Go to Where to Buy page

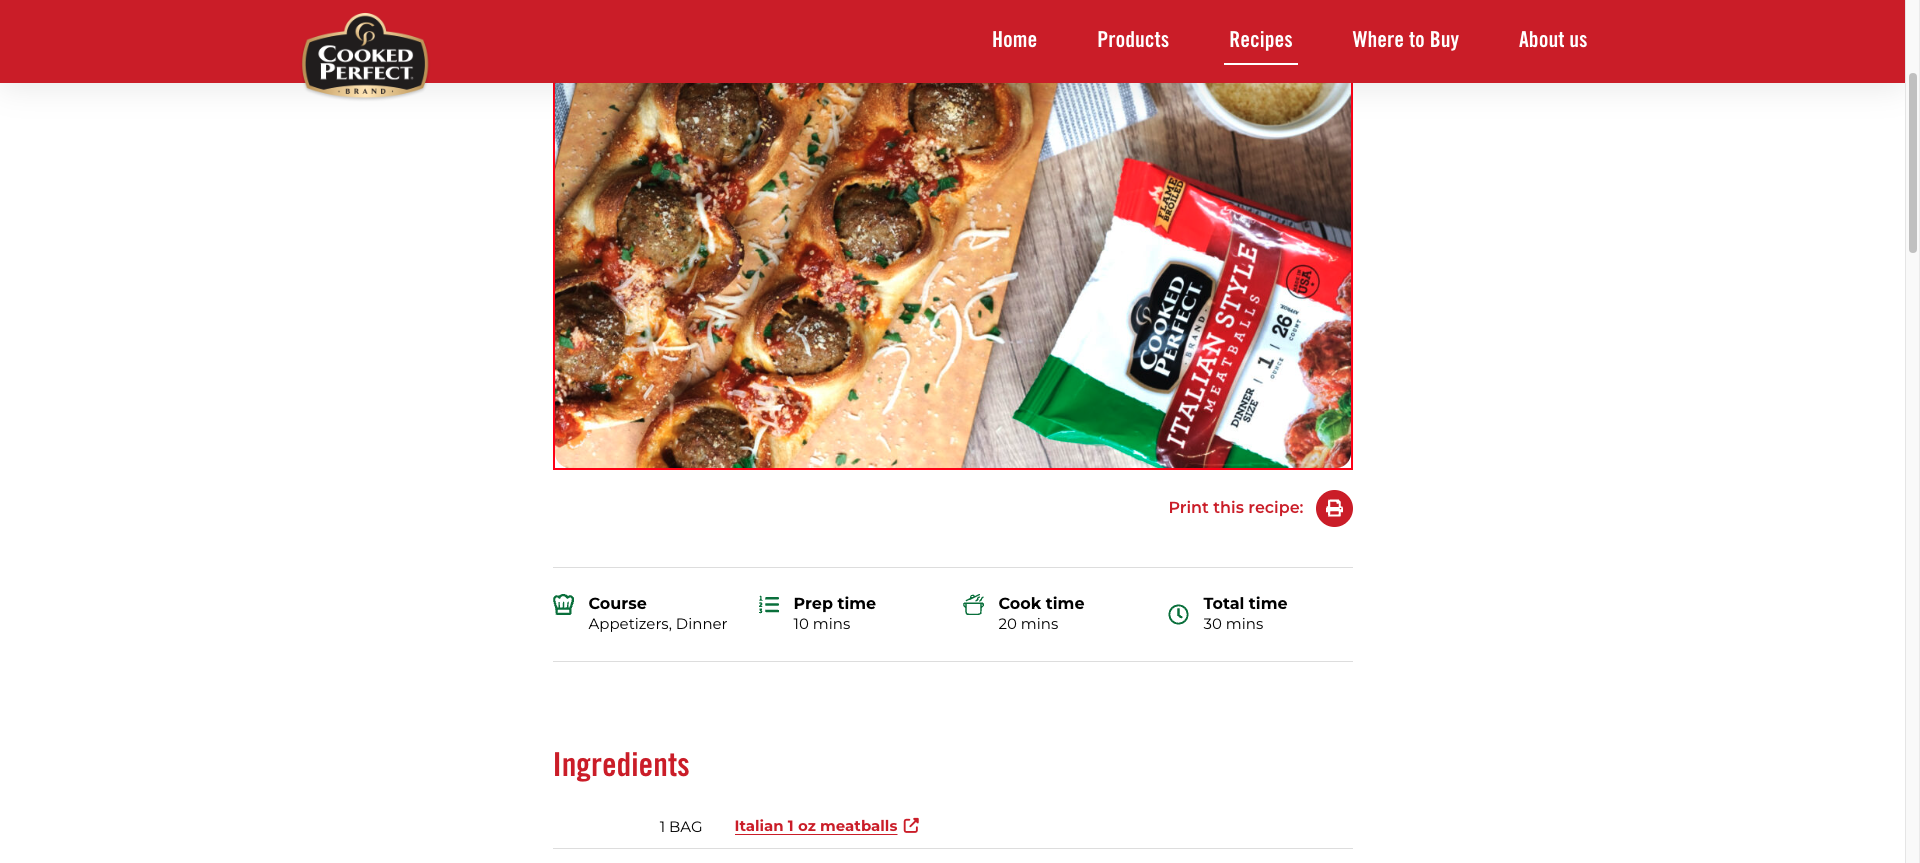tap(1406, 40)
